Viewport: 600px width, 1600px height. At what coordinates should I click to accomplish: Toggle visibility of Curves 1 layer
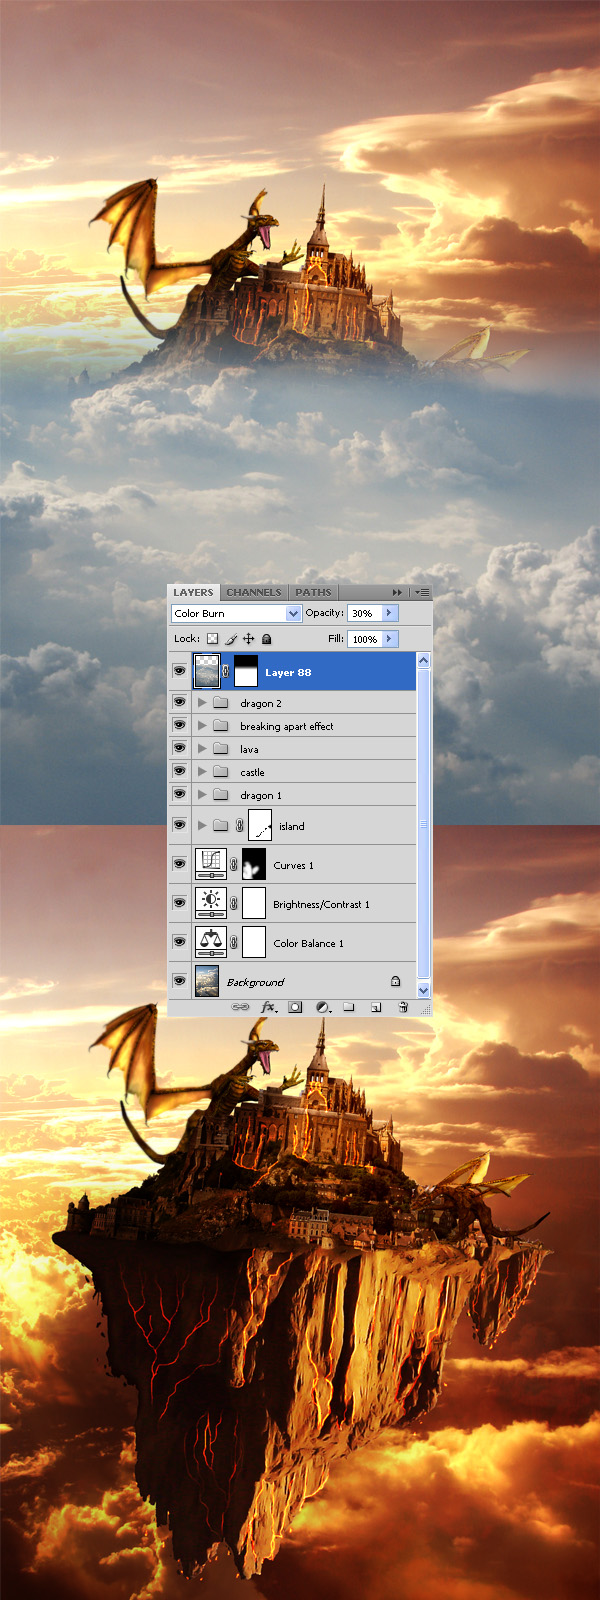tap(180, 864)
